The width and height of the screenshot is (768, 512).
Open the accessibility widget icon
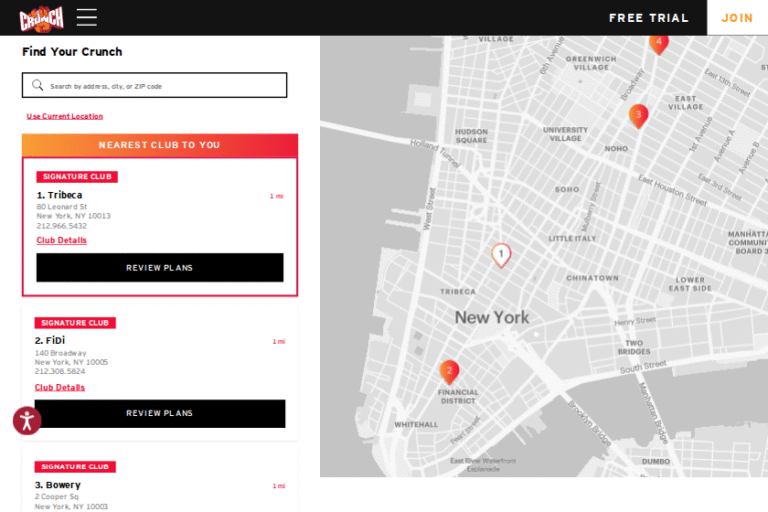pos(27,420)
